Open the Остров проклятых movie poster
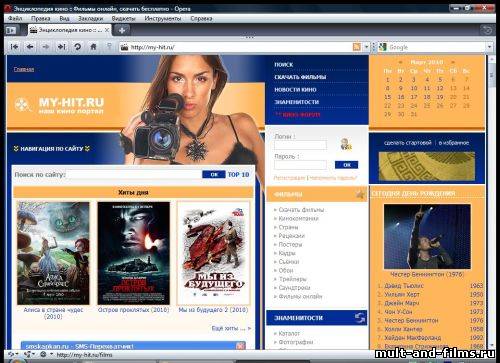Viewport: 500px width, 363px height. (x=133, y=253)
